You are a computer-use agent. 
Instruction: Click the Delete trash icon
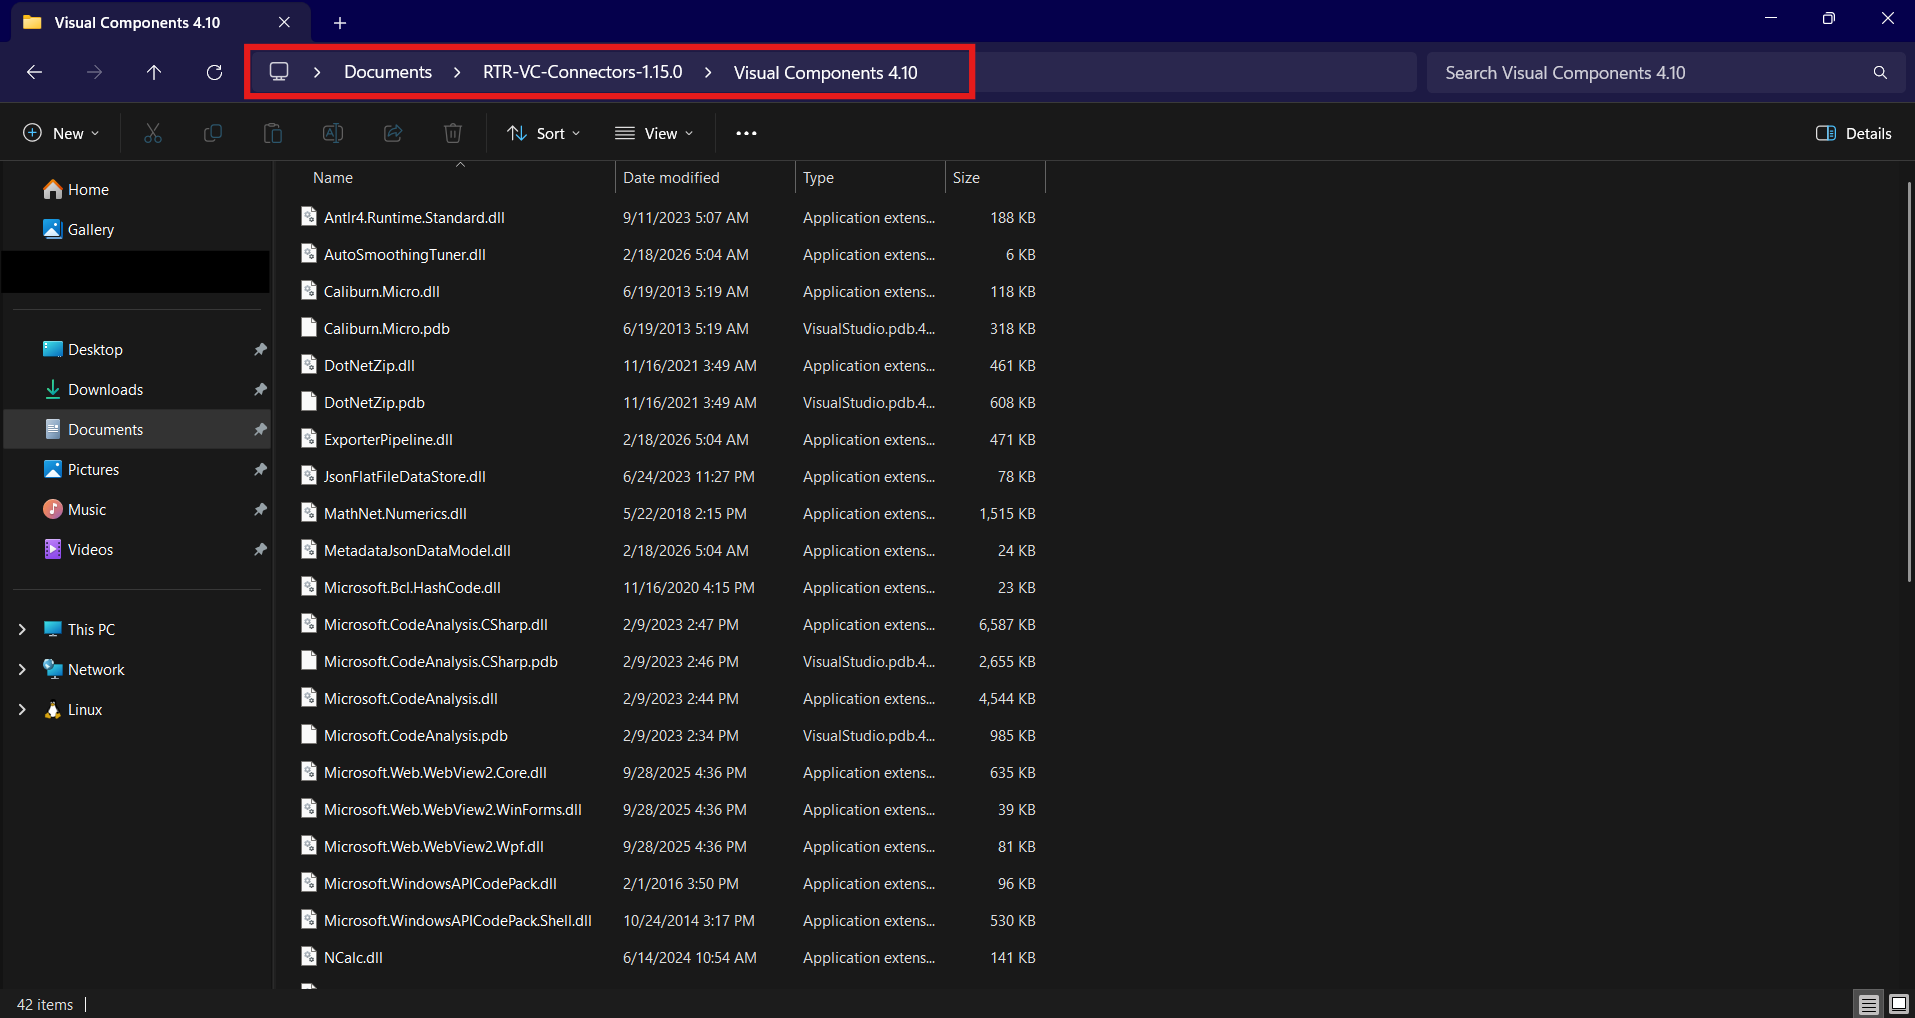[453, 133]
